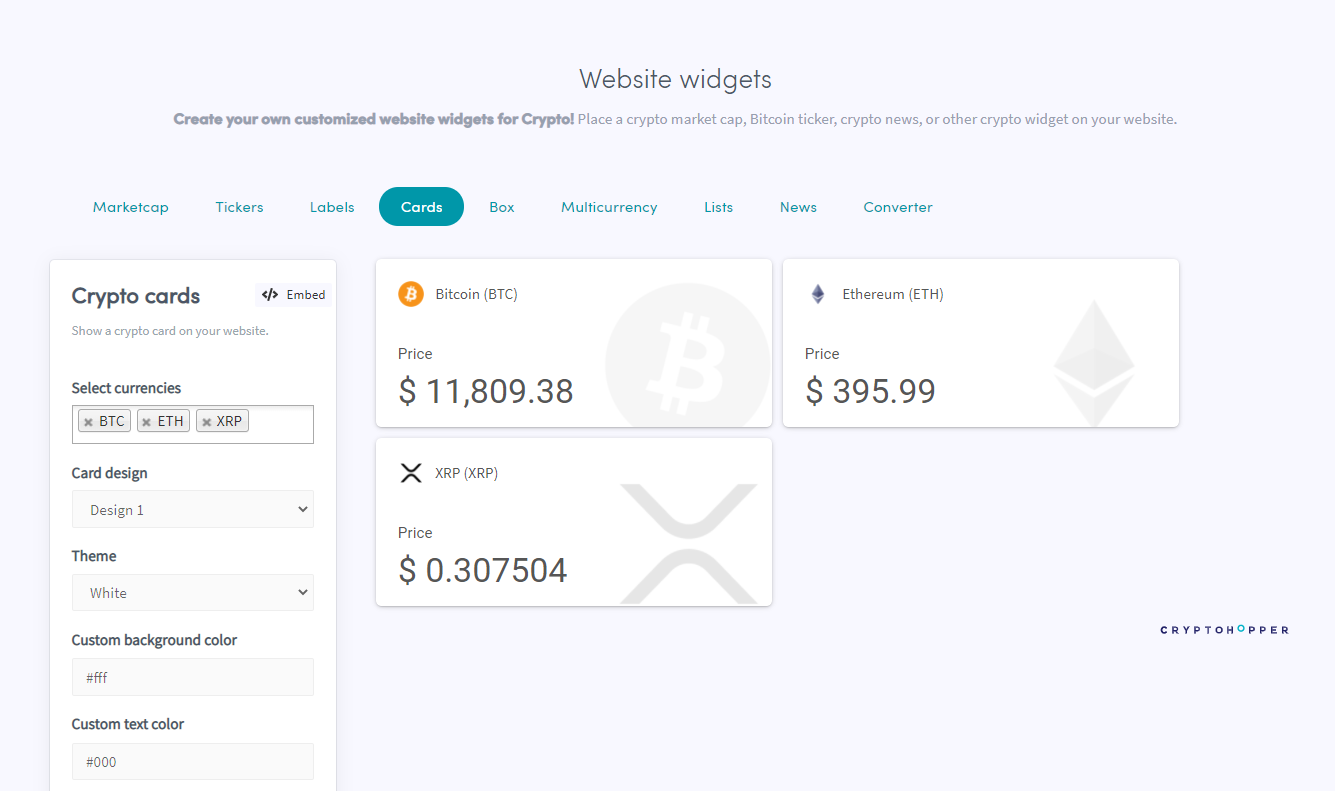Click the large Bitcoin watermark graphic

pyautogui.click(x=687, y=355)
